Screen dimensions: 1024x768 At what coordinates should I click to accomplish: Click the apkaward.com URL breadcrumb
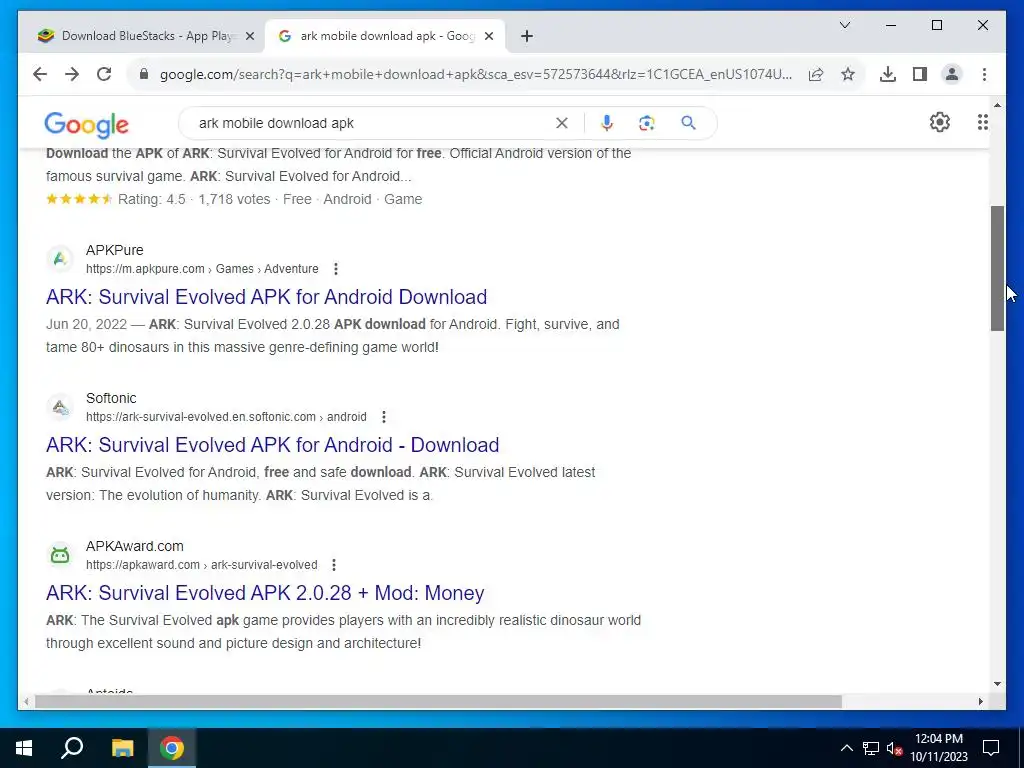pyautogui.click(x=202, y=565)
